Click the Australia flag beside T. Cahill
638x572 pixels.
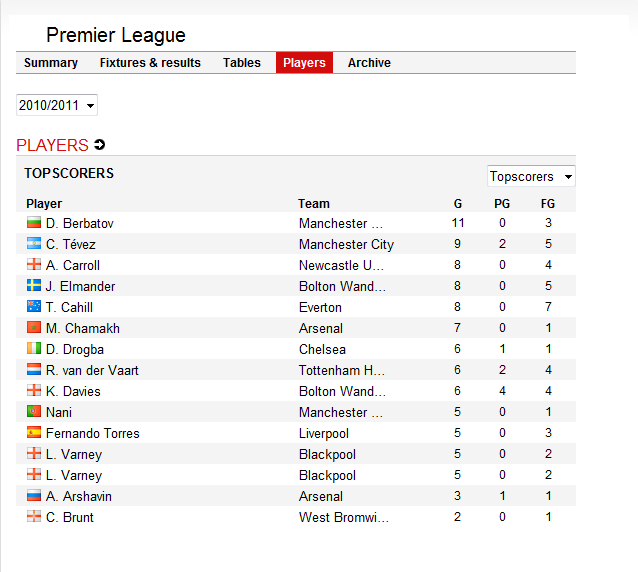34,306
